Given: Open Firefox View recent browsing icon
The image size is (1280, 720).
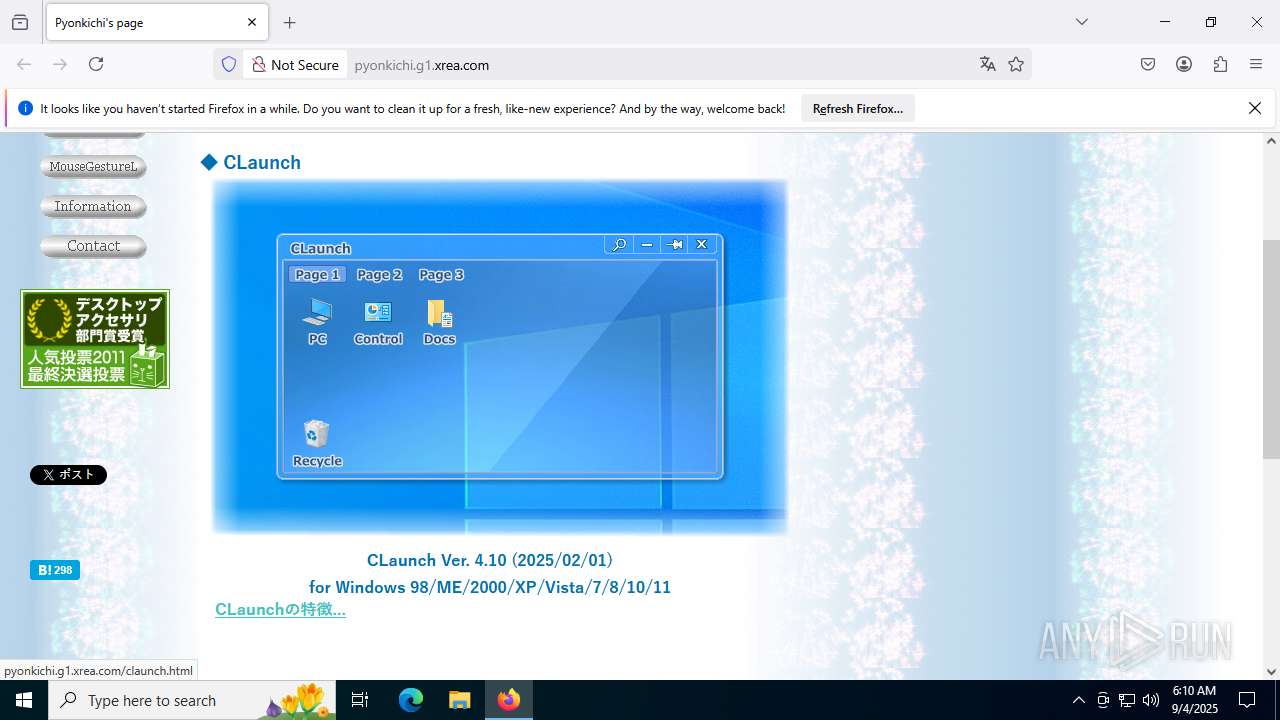Looking at the screenshot, I should (20, 22).
